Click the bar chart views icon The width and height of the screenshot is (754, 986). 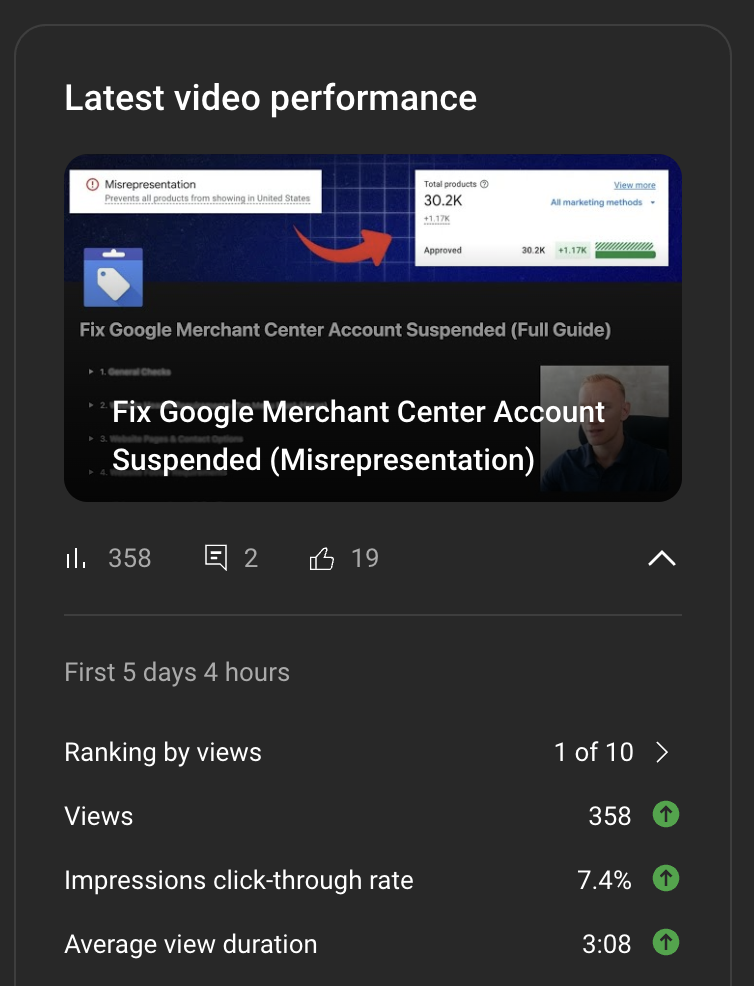click(x=75, y=558)
